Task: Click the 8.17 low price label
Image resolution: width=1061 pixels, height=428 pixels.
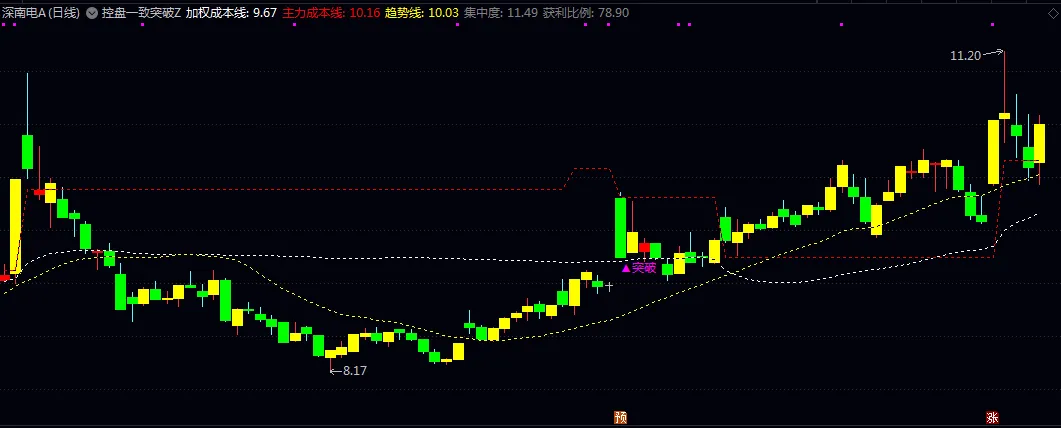Action: tap(355, 371)
